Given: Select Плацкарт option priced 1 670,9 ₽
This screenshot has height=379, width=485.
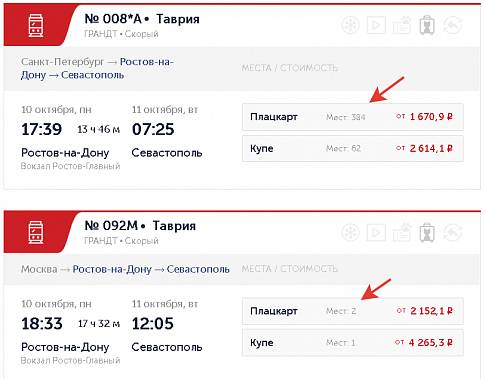Looking at the screenshot, I should click(353, 117).
